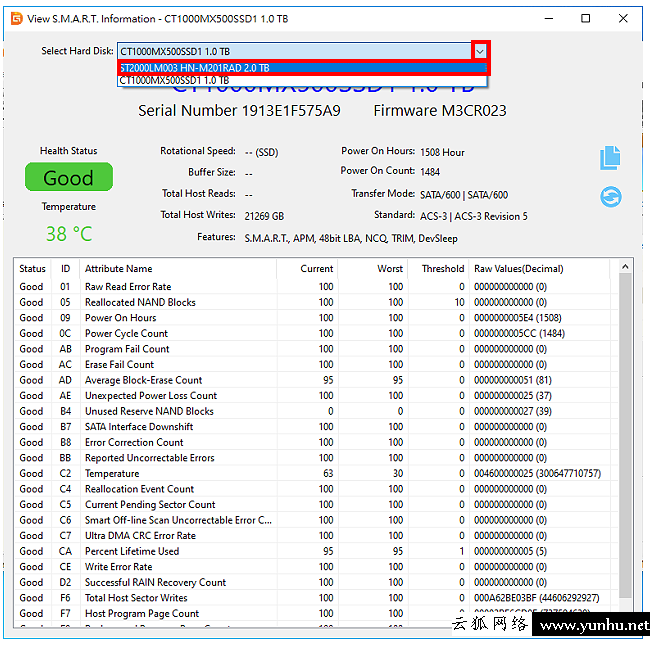Viewport: 653px width, 647px height.
Task: Select the Write Error Rate row
Action: [x=317, y=567]
